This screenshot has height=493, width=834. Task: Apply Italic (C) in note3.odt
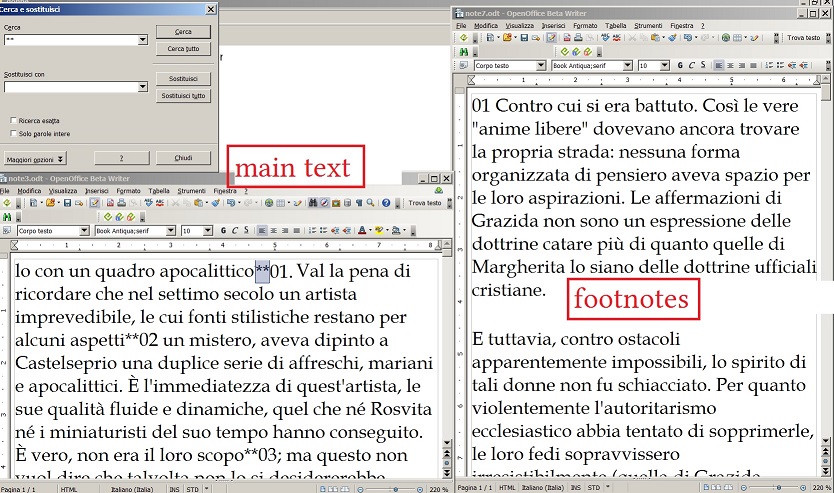click(x=235, y=230)
